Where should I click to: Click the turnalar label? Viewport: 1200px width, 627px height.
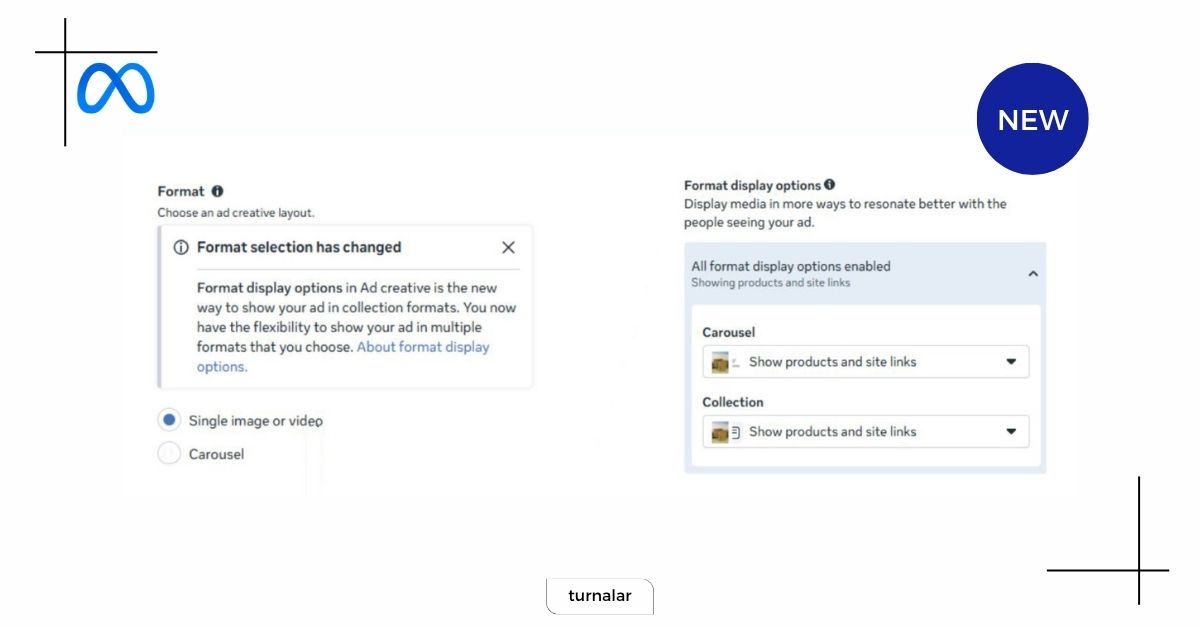click(x=600, y=596)
